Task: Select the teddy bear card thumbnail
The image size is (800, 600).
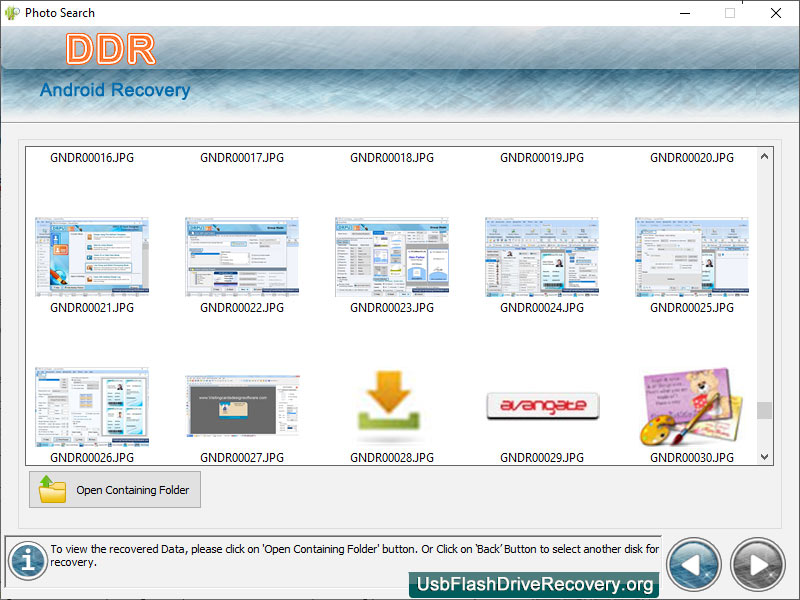Action: coord(690,407)
